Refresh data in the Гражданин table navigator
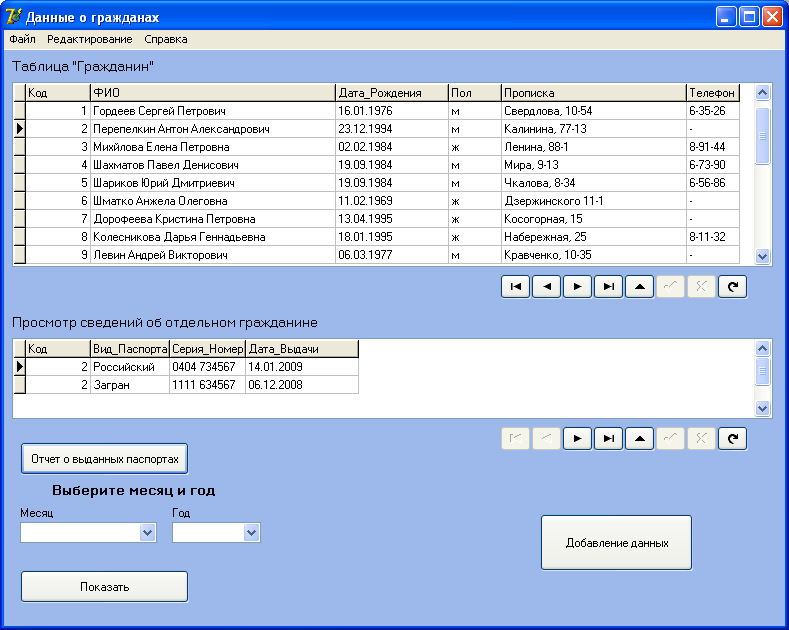 pos(732,286)
